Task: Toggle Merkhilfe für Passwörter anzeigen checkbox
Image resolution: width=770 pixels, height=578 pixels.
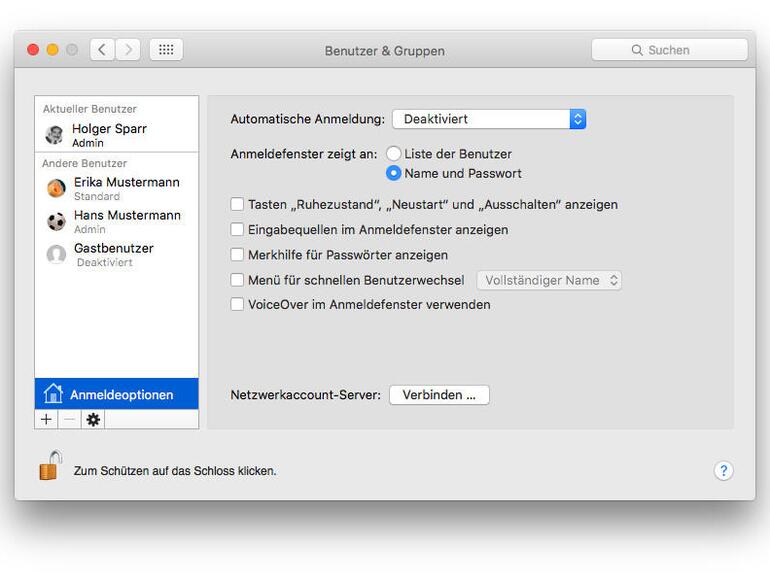Action: point(237,255)
